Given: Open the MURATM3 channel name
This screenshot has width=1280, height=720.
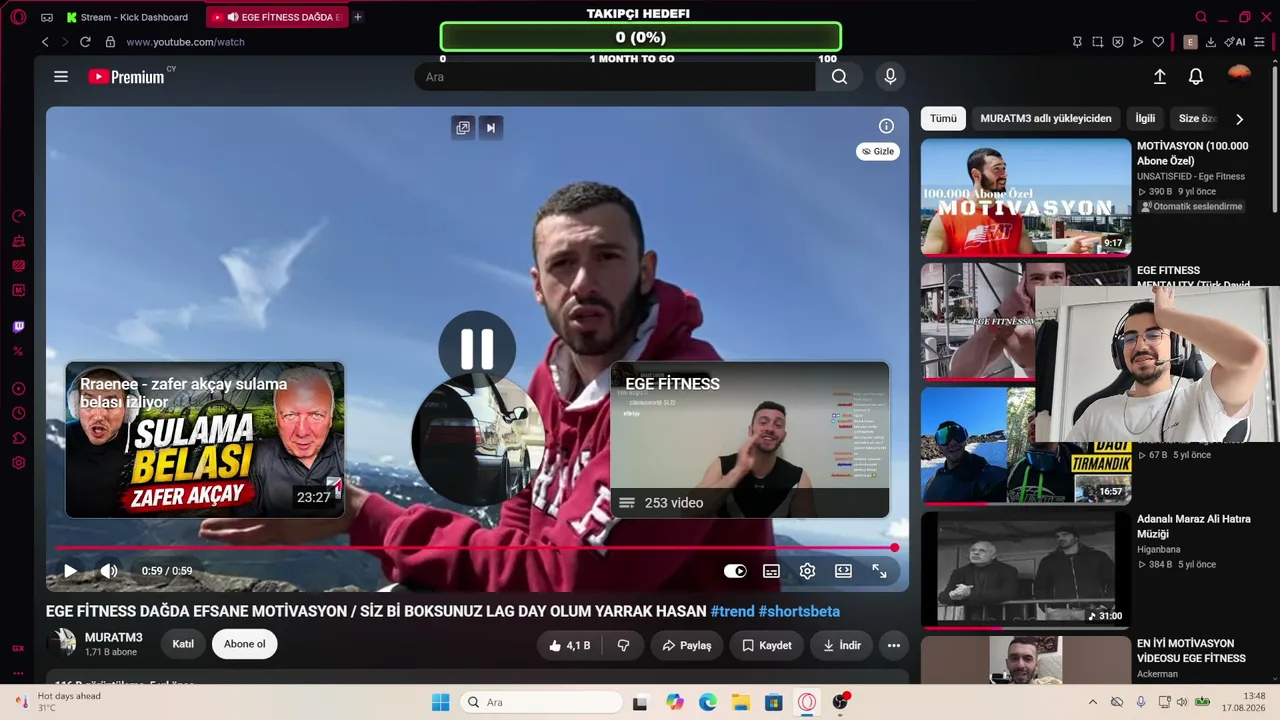Looking at the screenshot, I should coord(114,637).
